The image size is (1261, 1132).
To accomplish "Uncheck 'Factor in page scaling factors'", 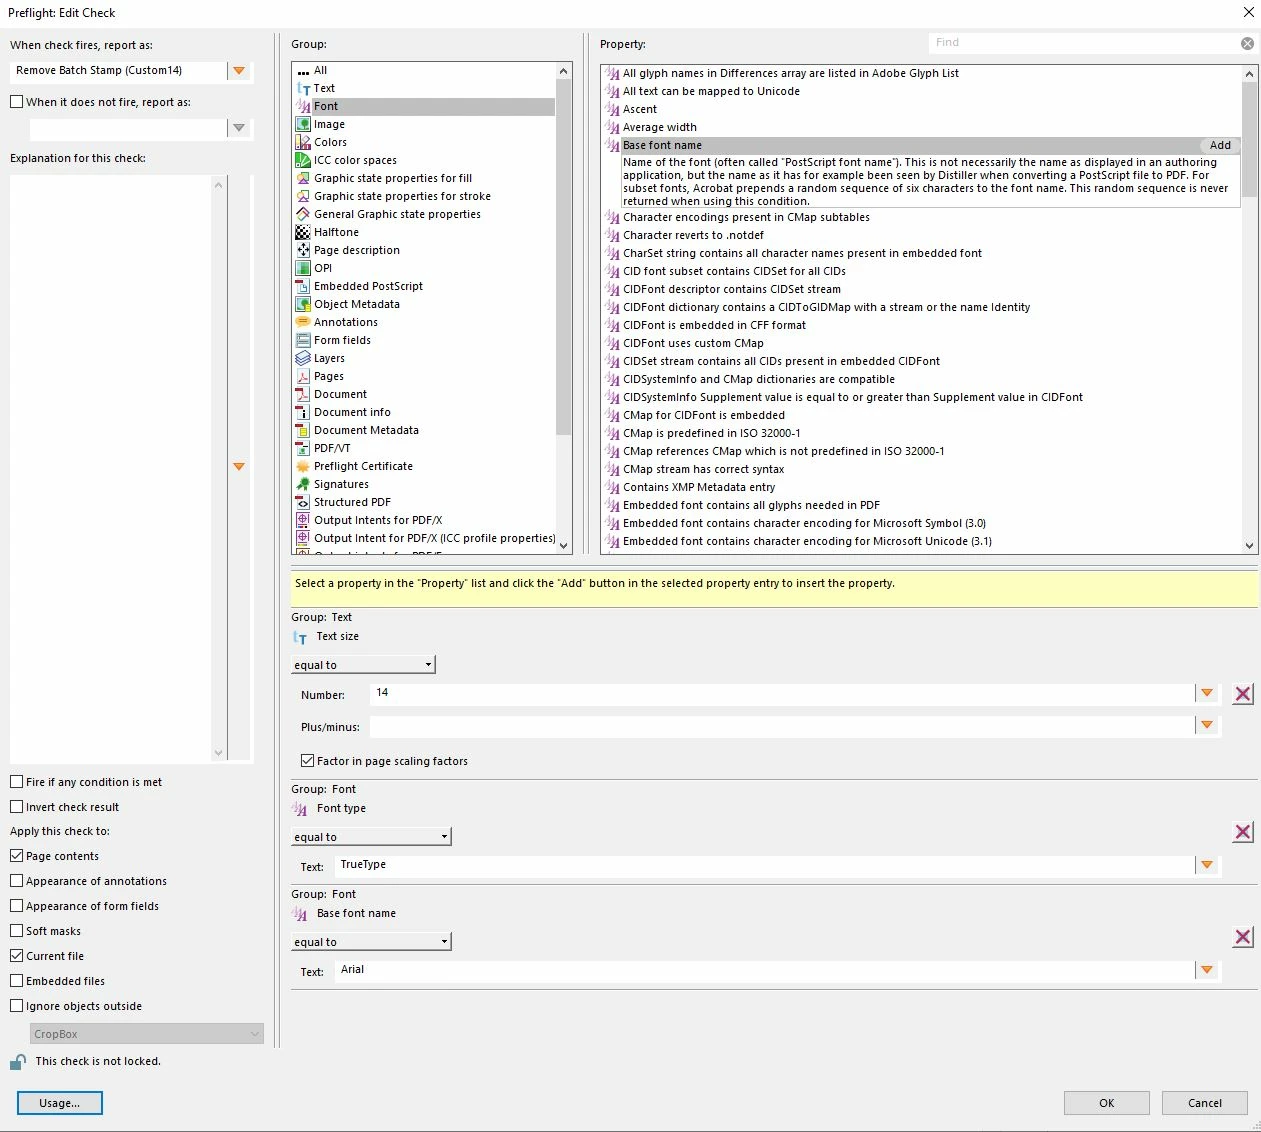I will click(308, 761).
